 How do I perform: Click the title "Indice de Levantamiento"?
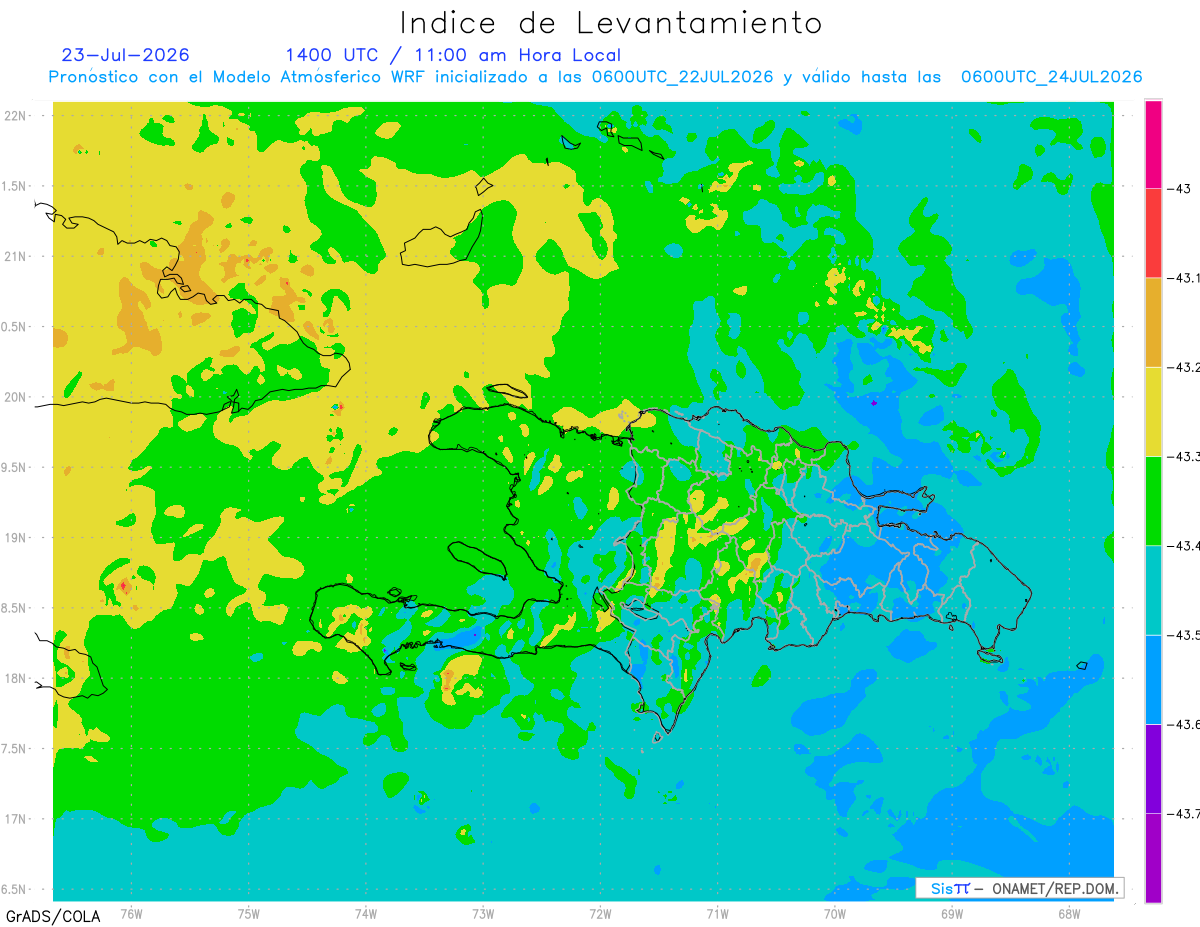(611, 23)
